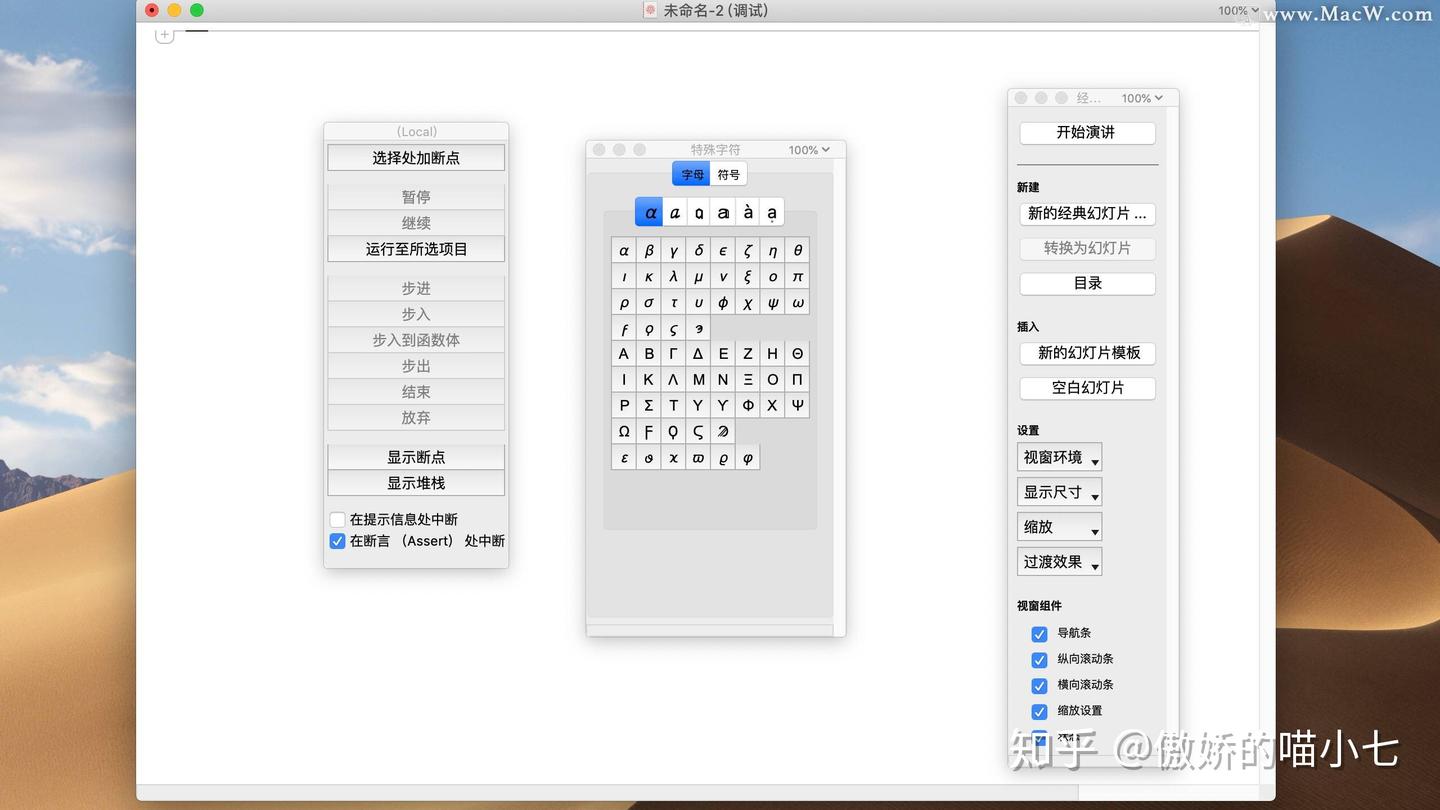
Task: Insert the lowercase delta character
Action: [698, 250]
